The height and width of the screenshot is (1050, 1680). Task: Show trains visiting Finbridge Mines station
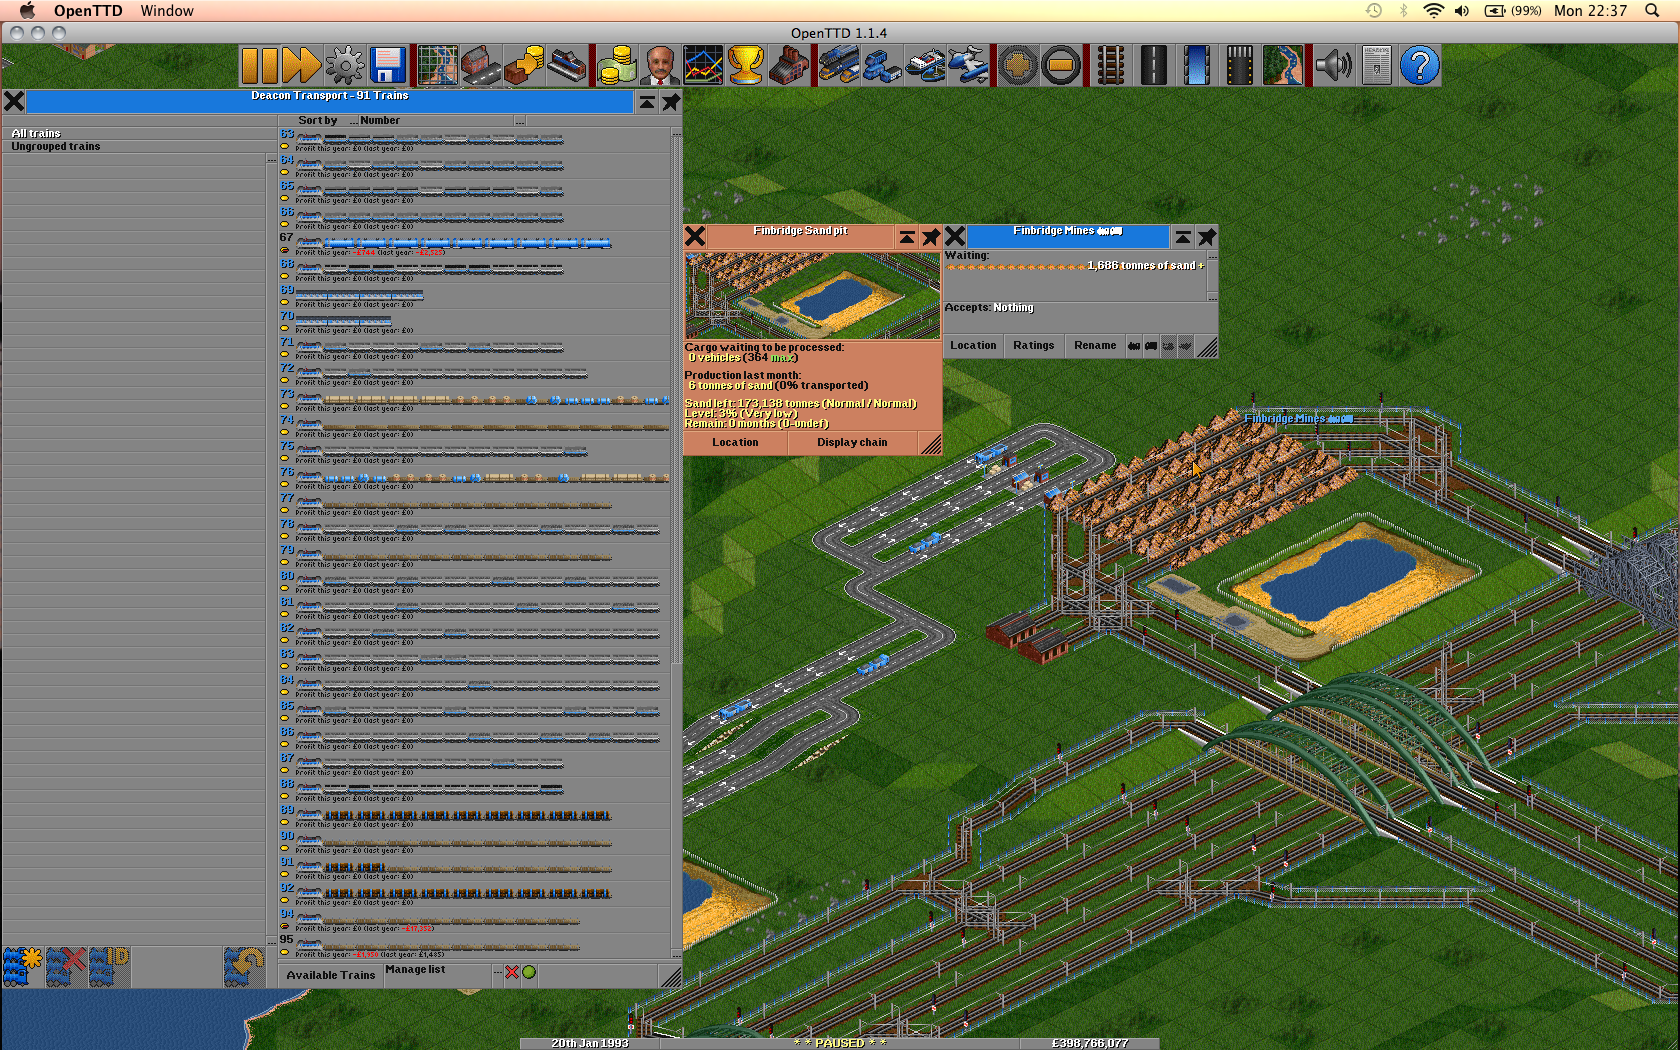pyautogui.click(x=1134, y=346)
